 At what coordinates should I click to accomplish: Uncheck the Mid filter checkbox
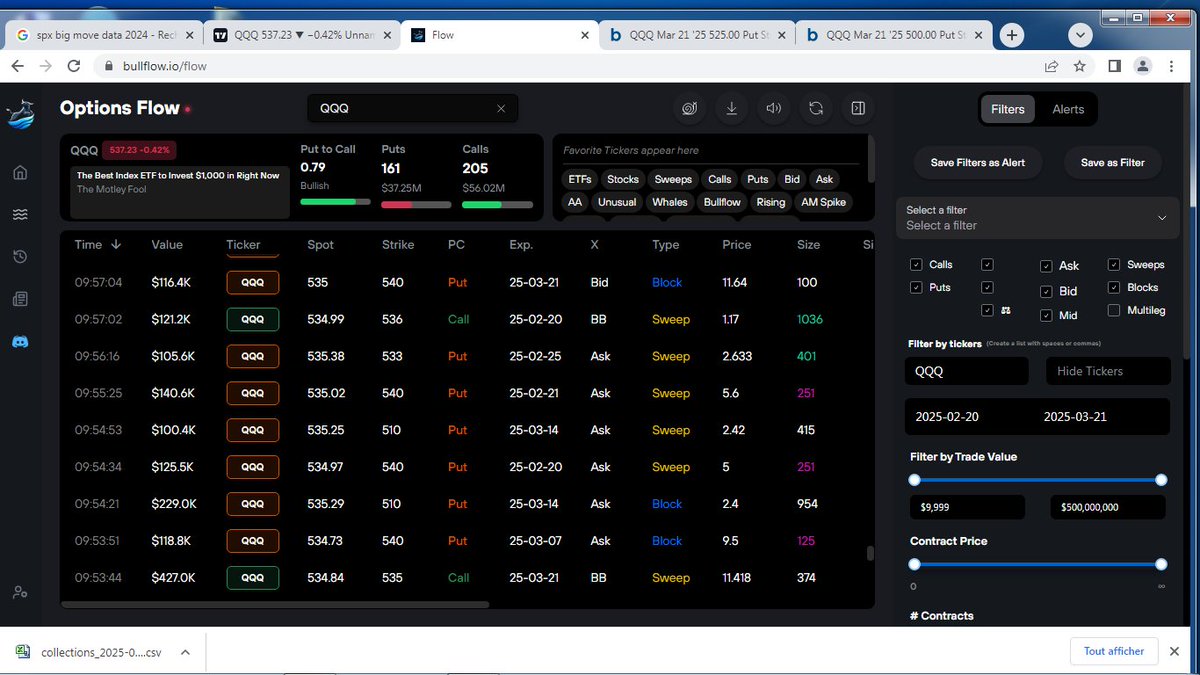click(x=1046, y=316)
